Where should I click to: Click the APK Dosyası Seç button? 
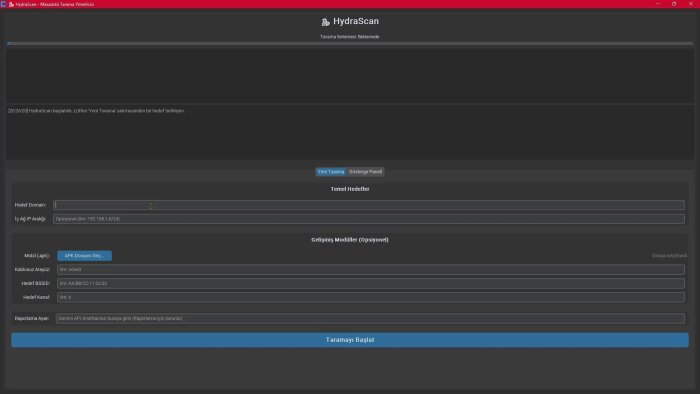(84, 256)
